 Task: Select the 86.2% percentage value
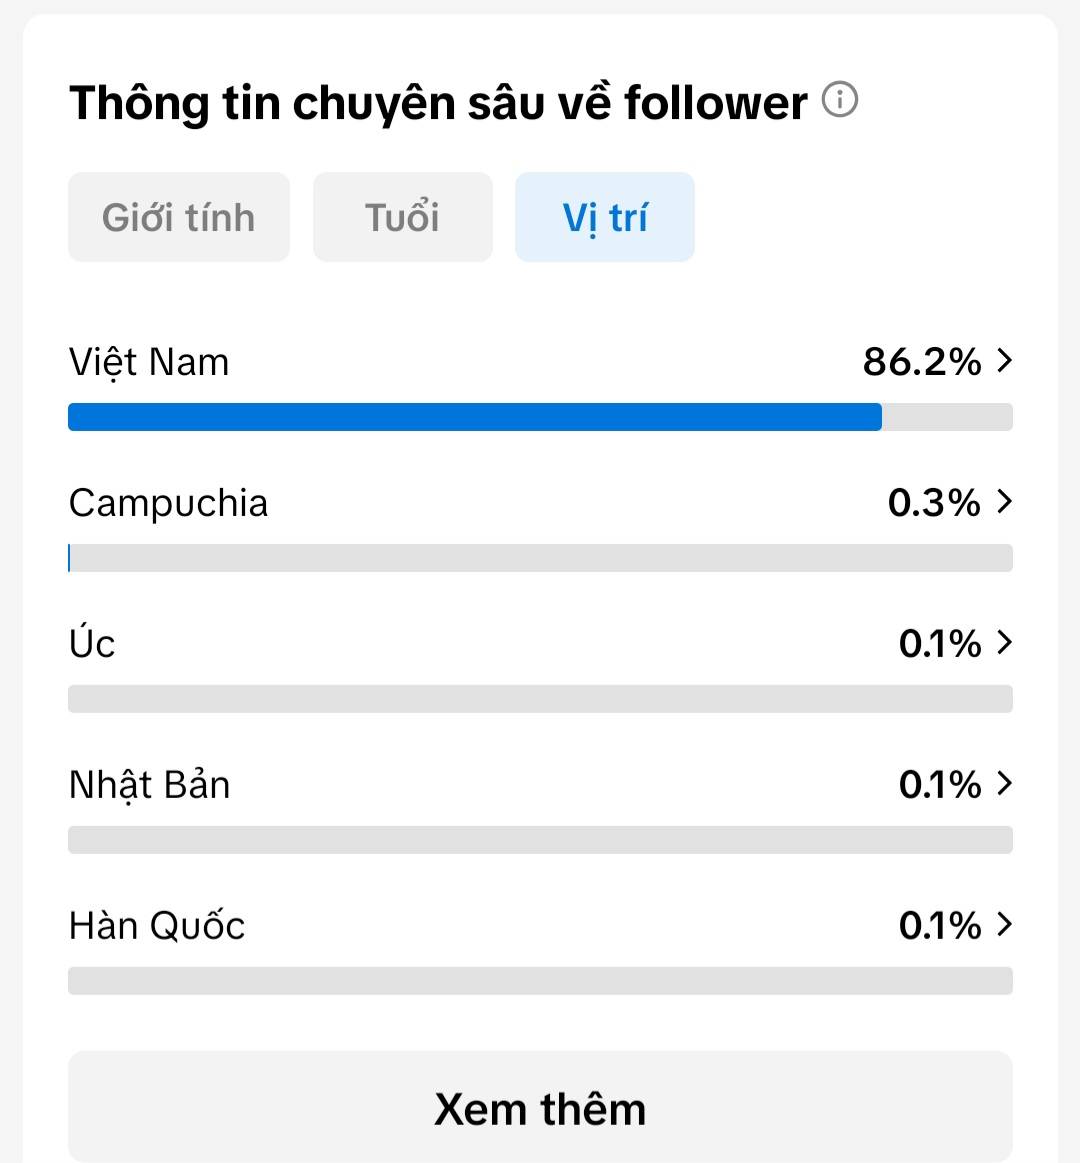point(922,362)
